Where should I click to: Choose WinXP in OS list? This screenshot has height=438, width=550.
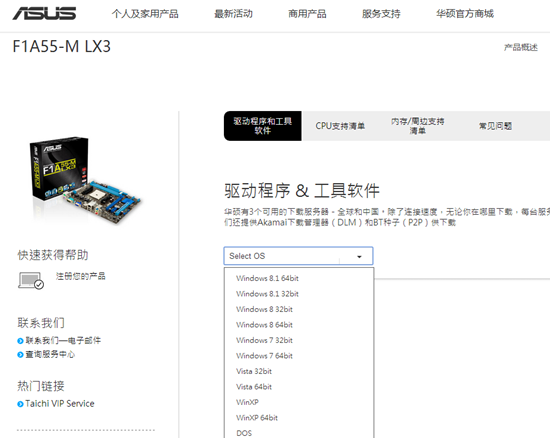(x=247, y=402)
